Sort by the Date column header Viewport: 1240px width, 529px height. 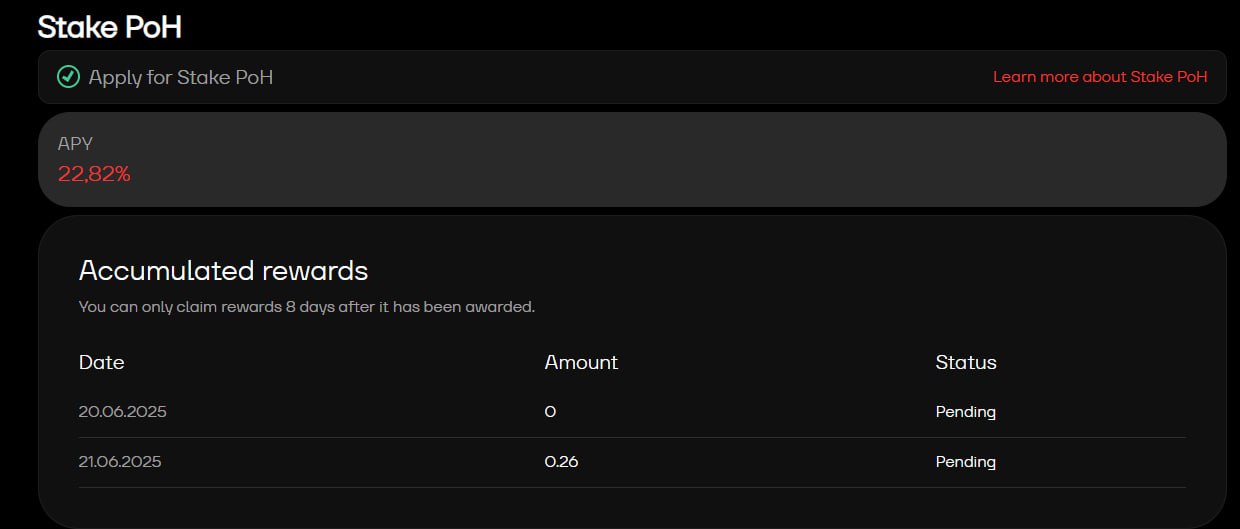pyautogui.click(x=101, y=362)
